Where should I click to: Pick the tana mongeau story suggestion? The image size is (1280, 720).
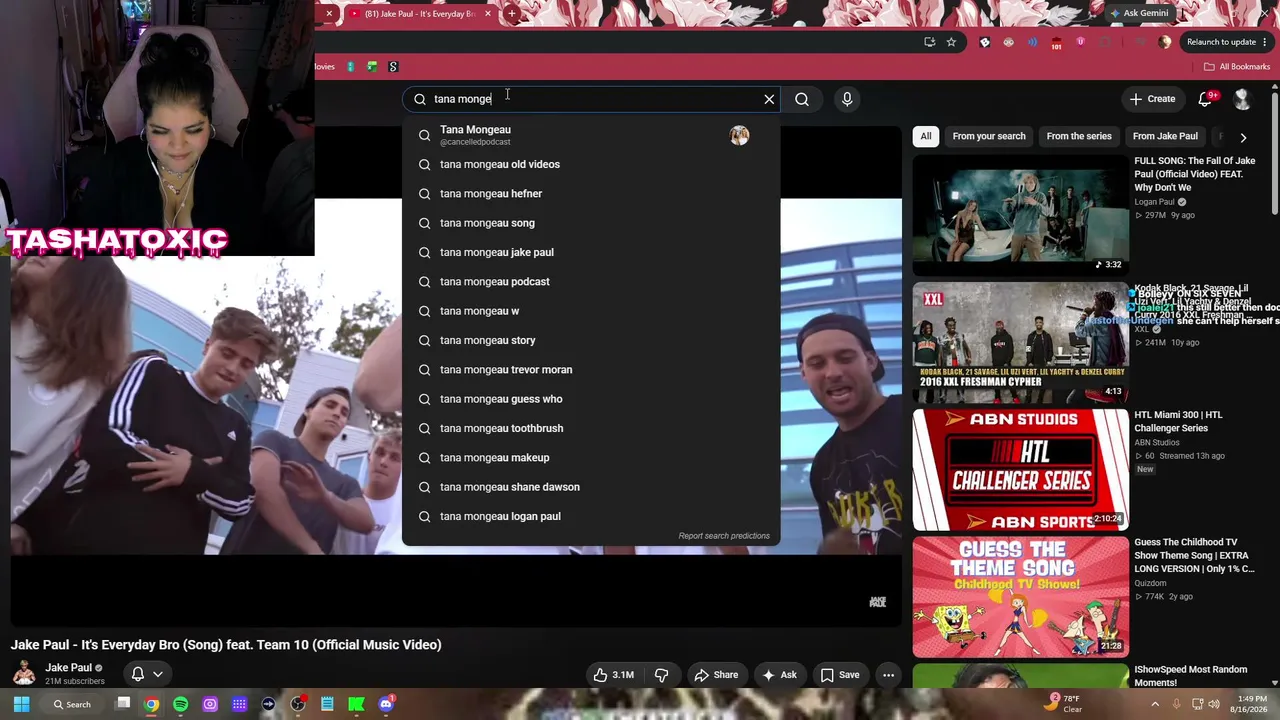pyautogui.click(x=591, y=340)
